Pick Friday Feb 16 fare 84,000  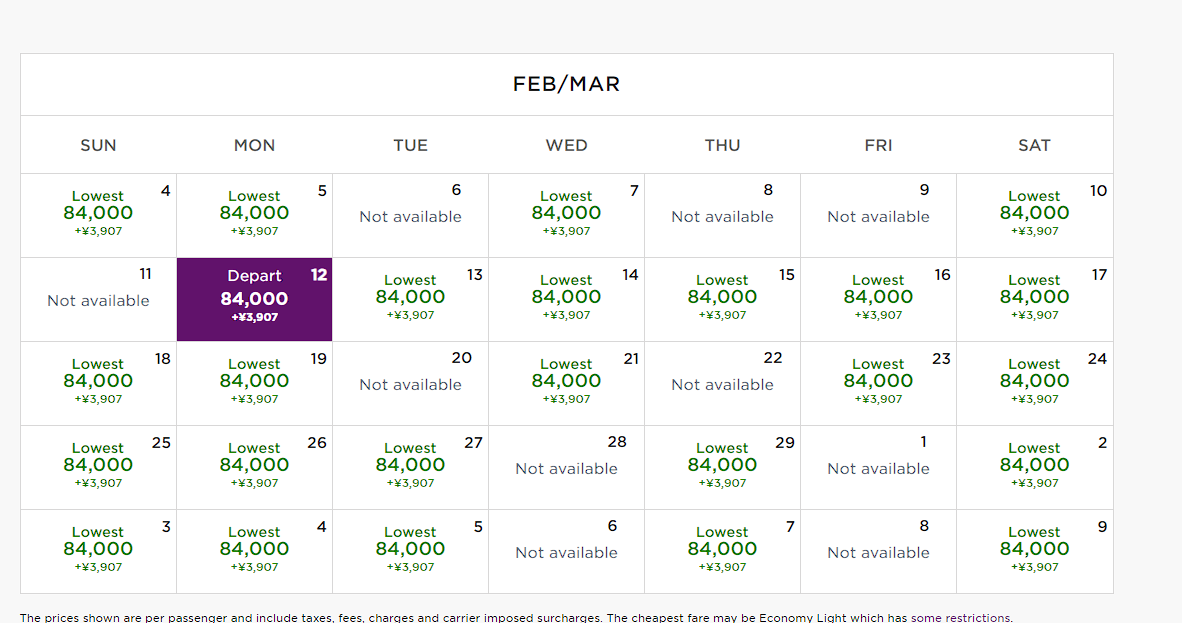[x=879, y=299]
